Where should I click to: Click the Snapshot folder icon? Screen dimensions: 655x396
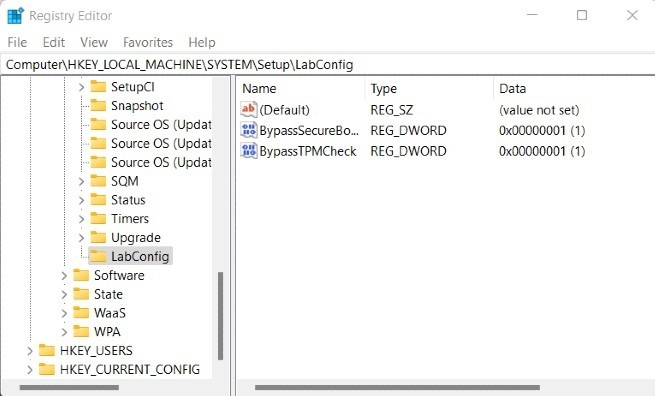point(98,105)
